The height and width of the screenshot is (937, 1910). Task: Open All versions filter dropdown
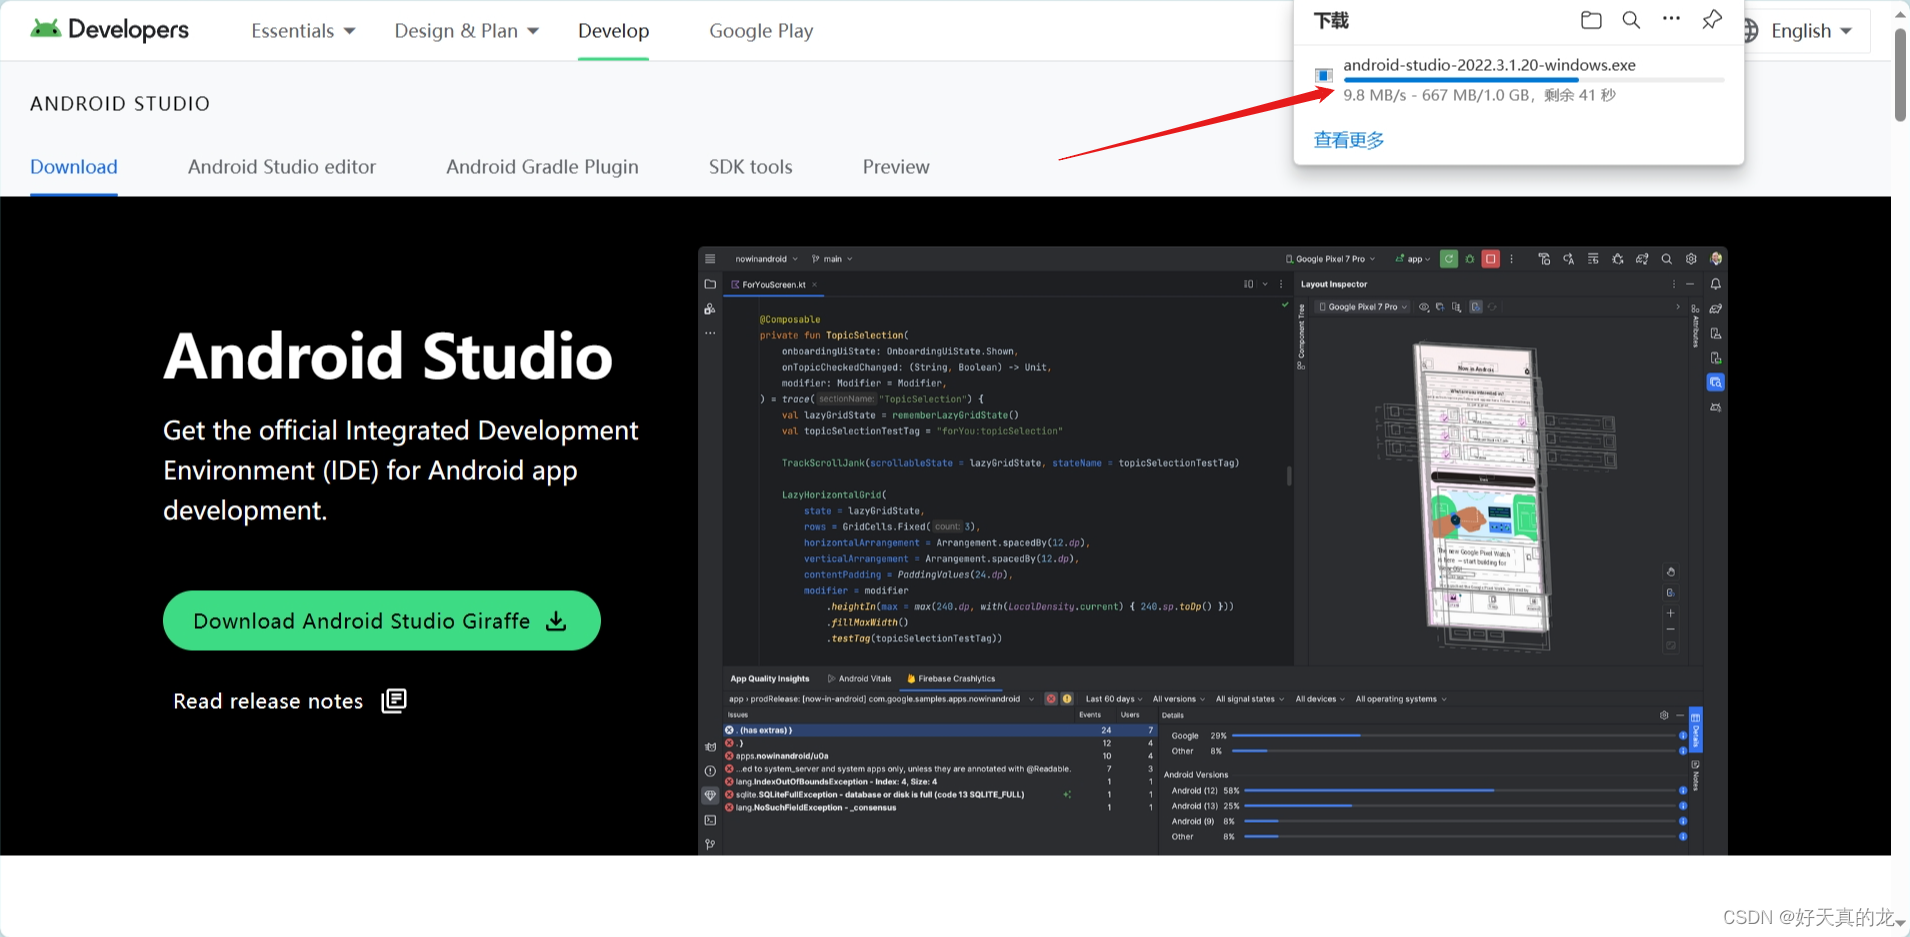(1178, 699)
